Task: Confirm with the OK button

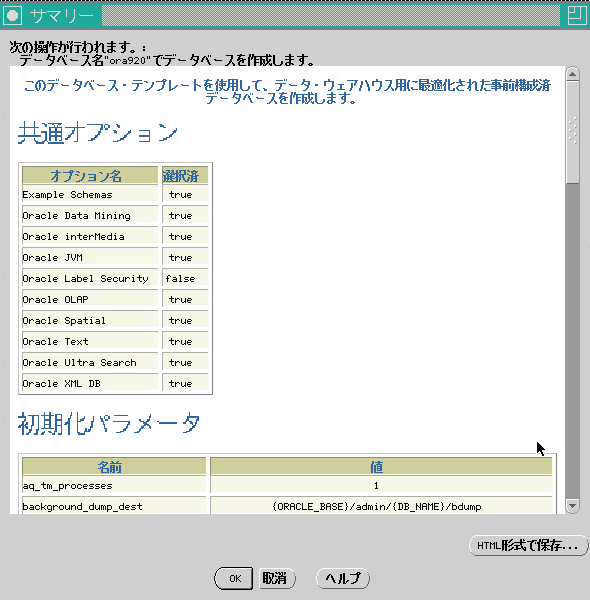Action: 234,578
